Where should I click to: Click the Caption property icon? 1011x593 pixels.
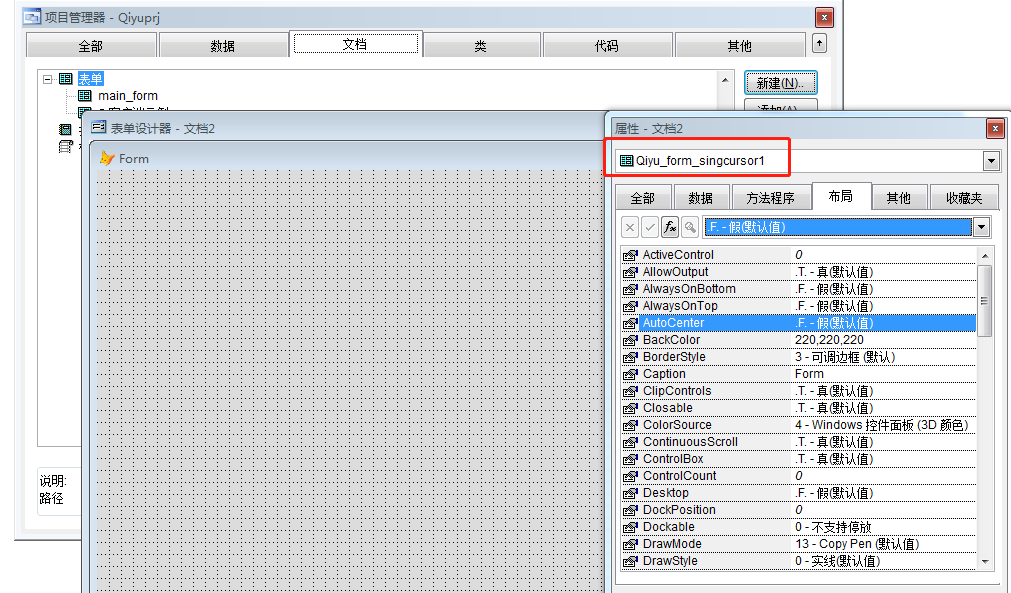coord(630,374)
